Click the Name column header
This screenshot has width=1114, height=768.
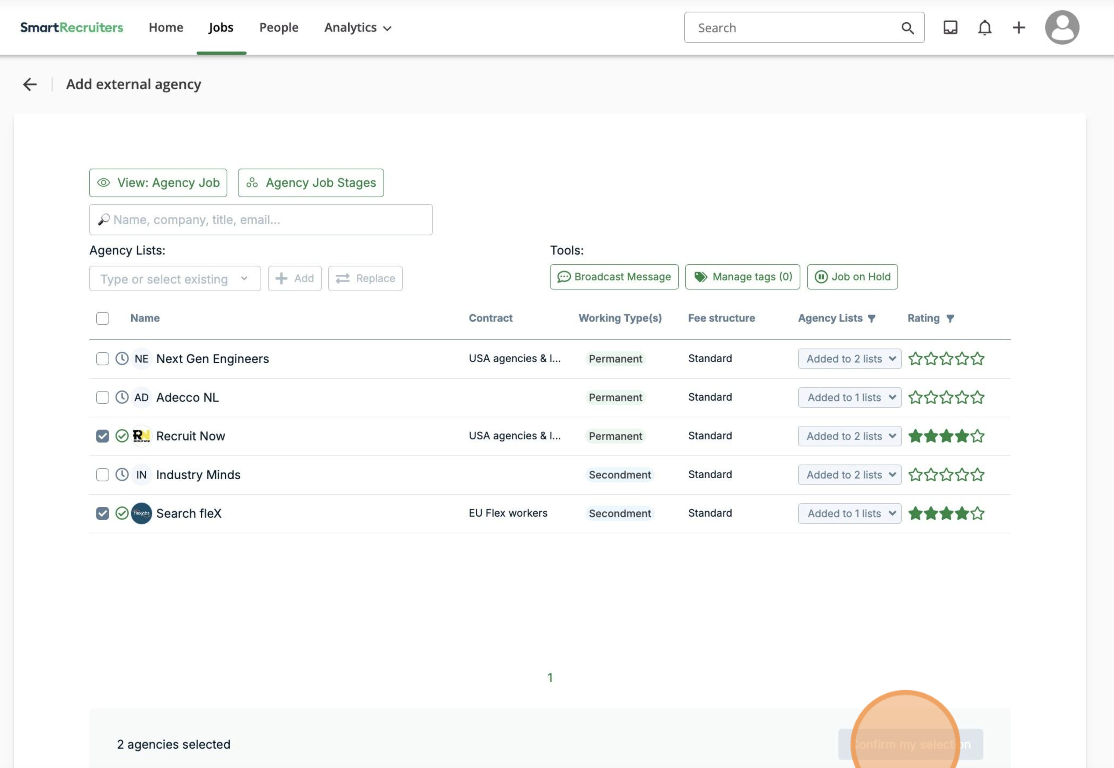pos(145,318)
